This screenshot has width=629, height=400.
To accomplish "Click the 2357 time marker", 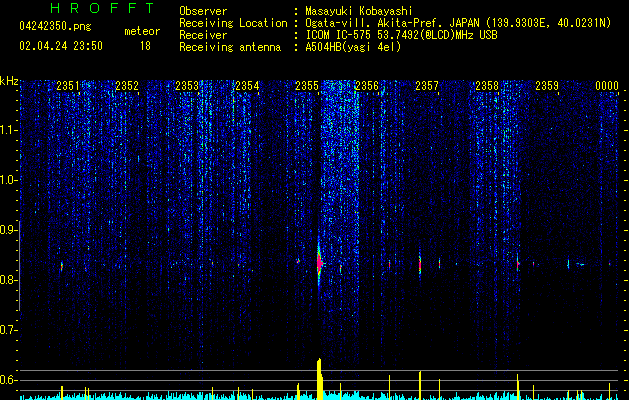I will pos(427,86).
